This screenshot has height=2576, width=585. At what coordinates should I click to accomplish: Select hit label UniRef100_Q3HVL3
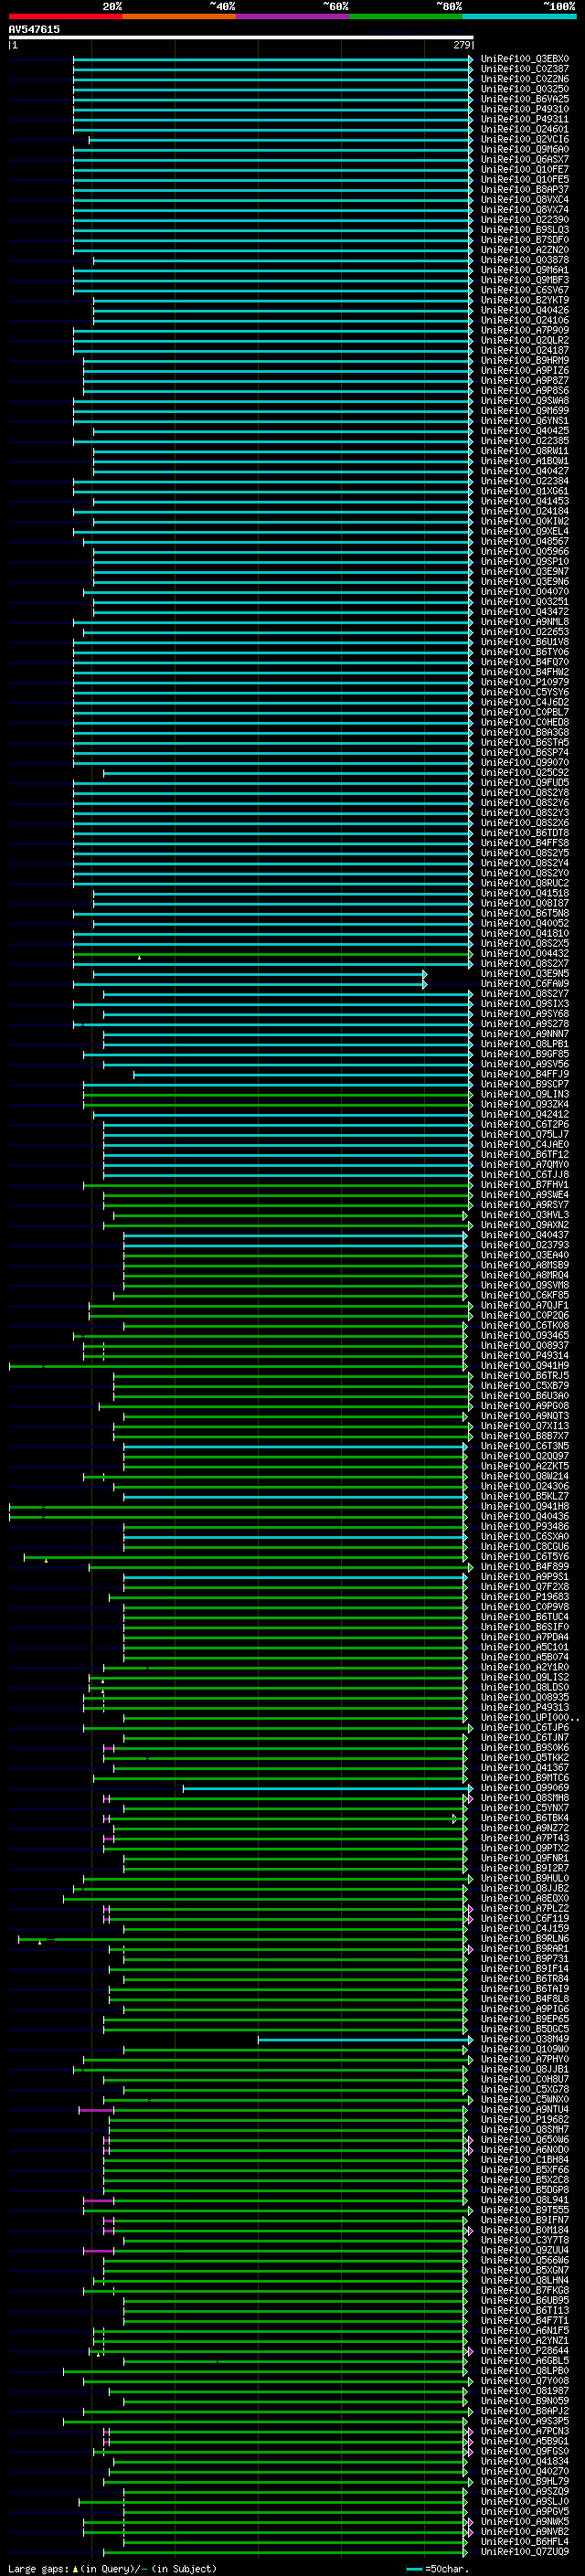click(x=524, y=1215)
